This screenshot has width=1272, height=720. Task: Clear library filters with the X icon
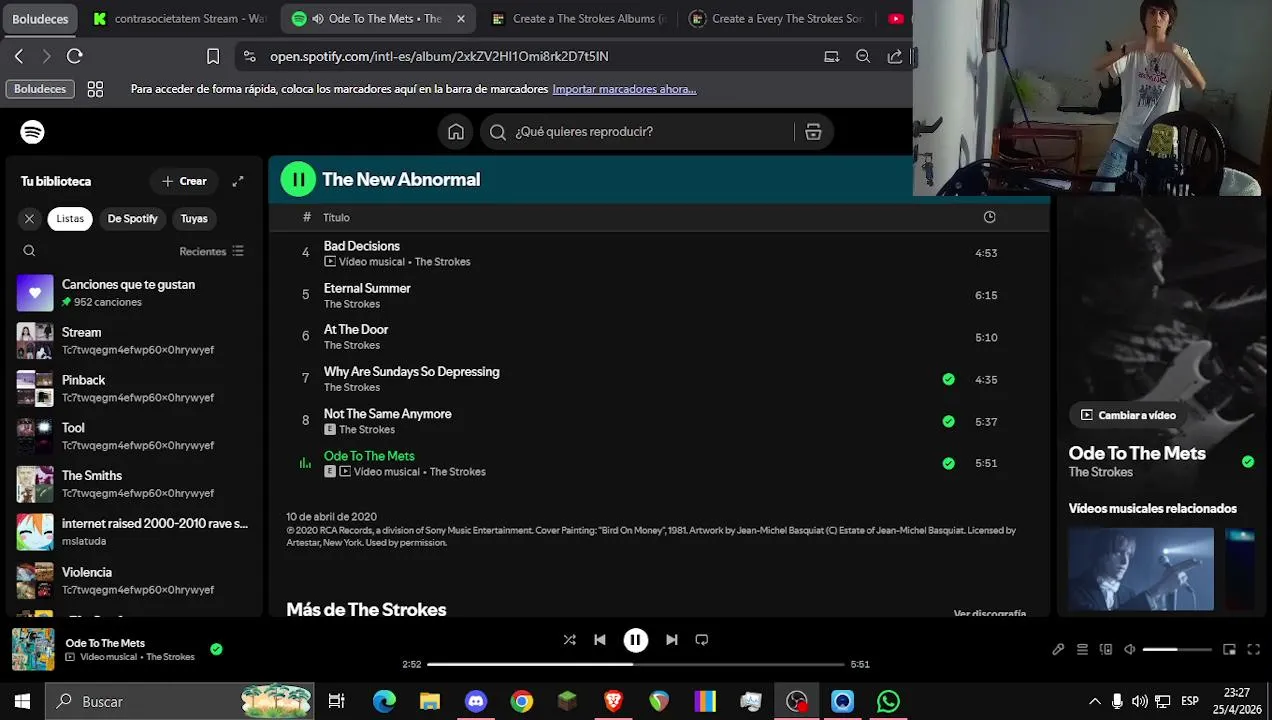point(29,218)
